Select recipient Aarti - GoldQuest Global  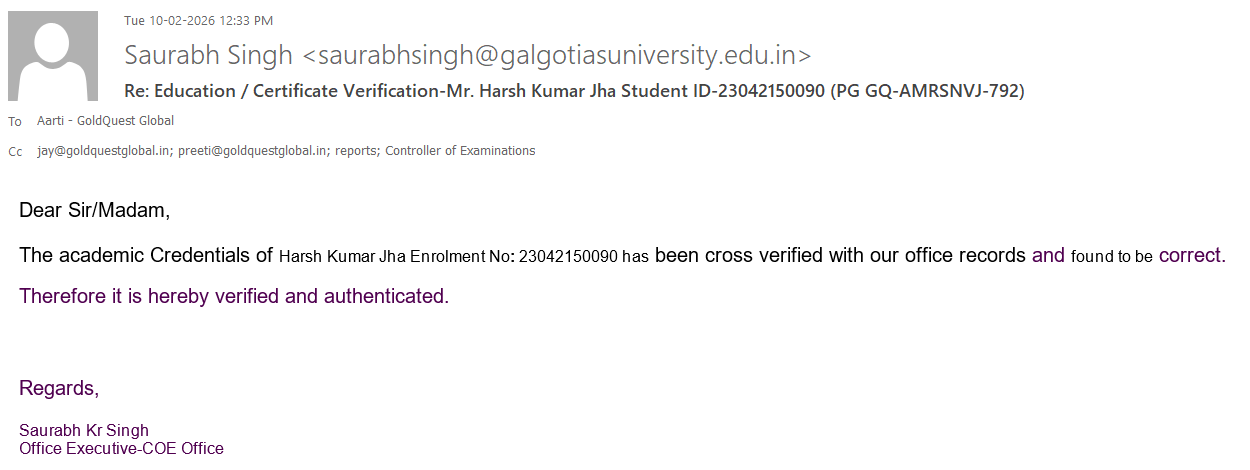click(105, 121)
